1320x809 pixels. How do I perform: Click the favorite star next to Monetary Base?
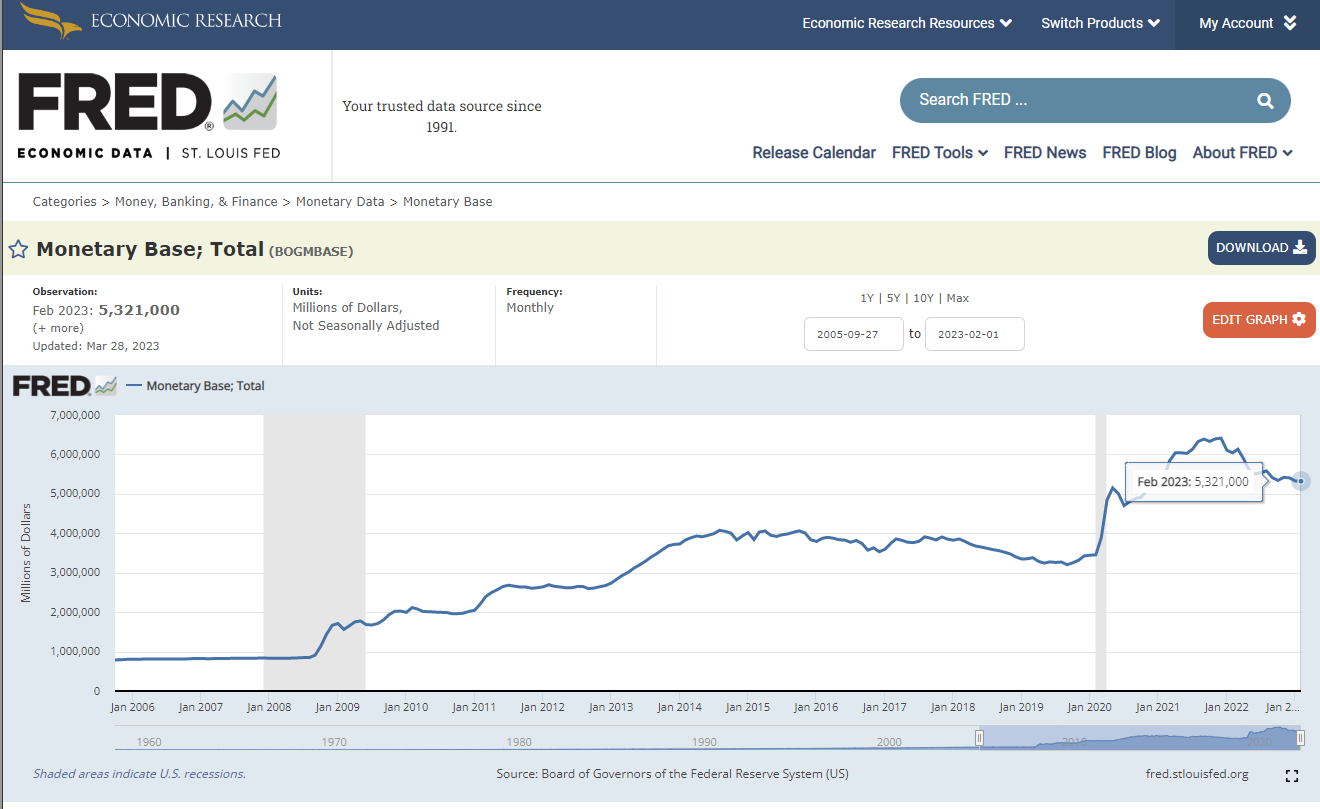[18, 249]
